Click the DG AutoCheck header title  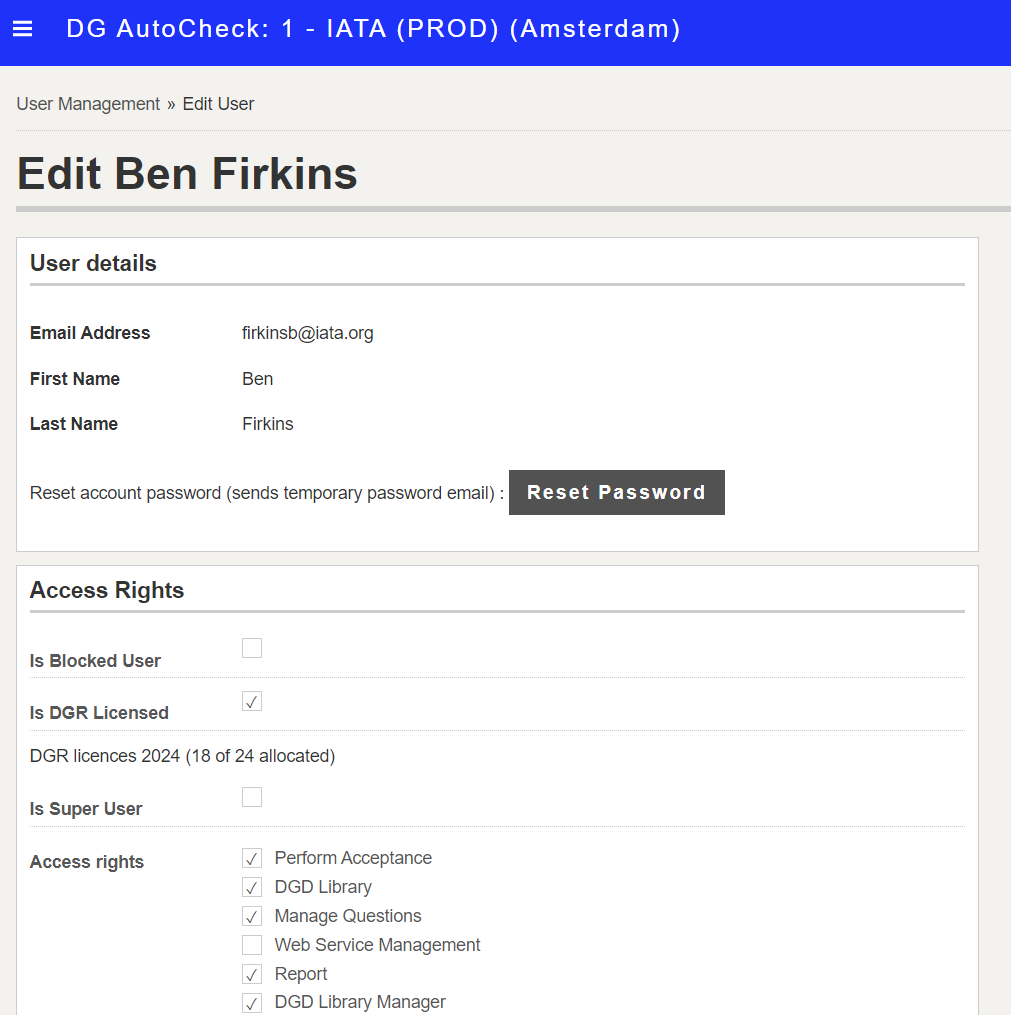point(373,29)
